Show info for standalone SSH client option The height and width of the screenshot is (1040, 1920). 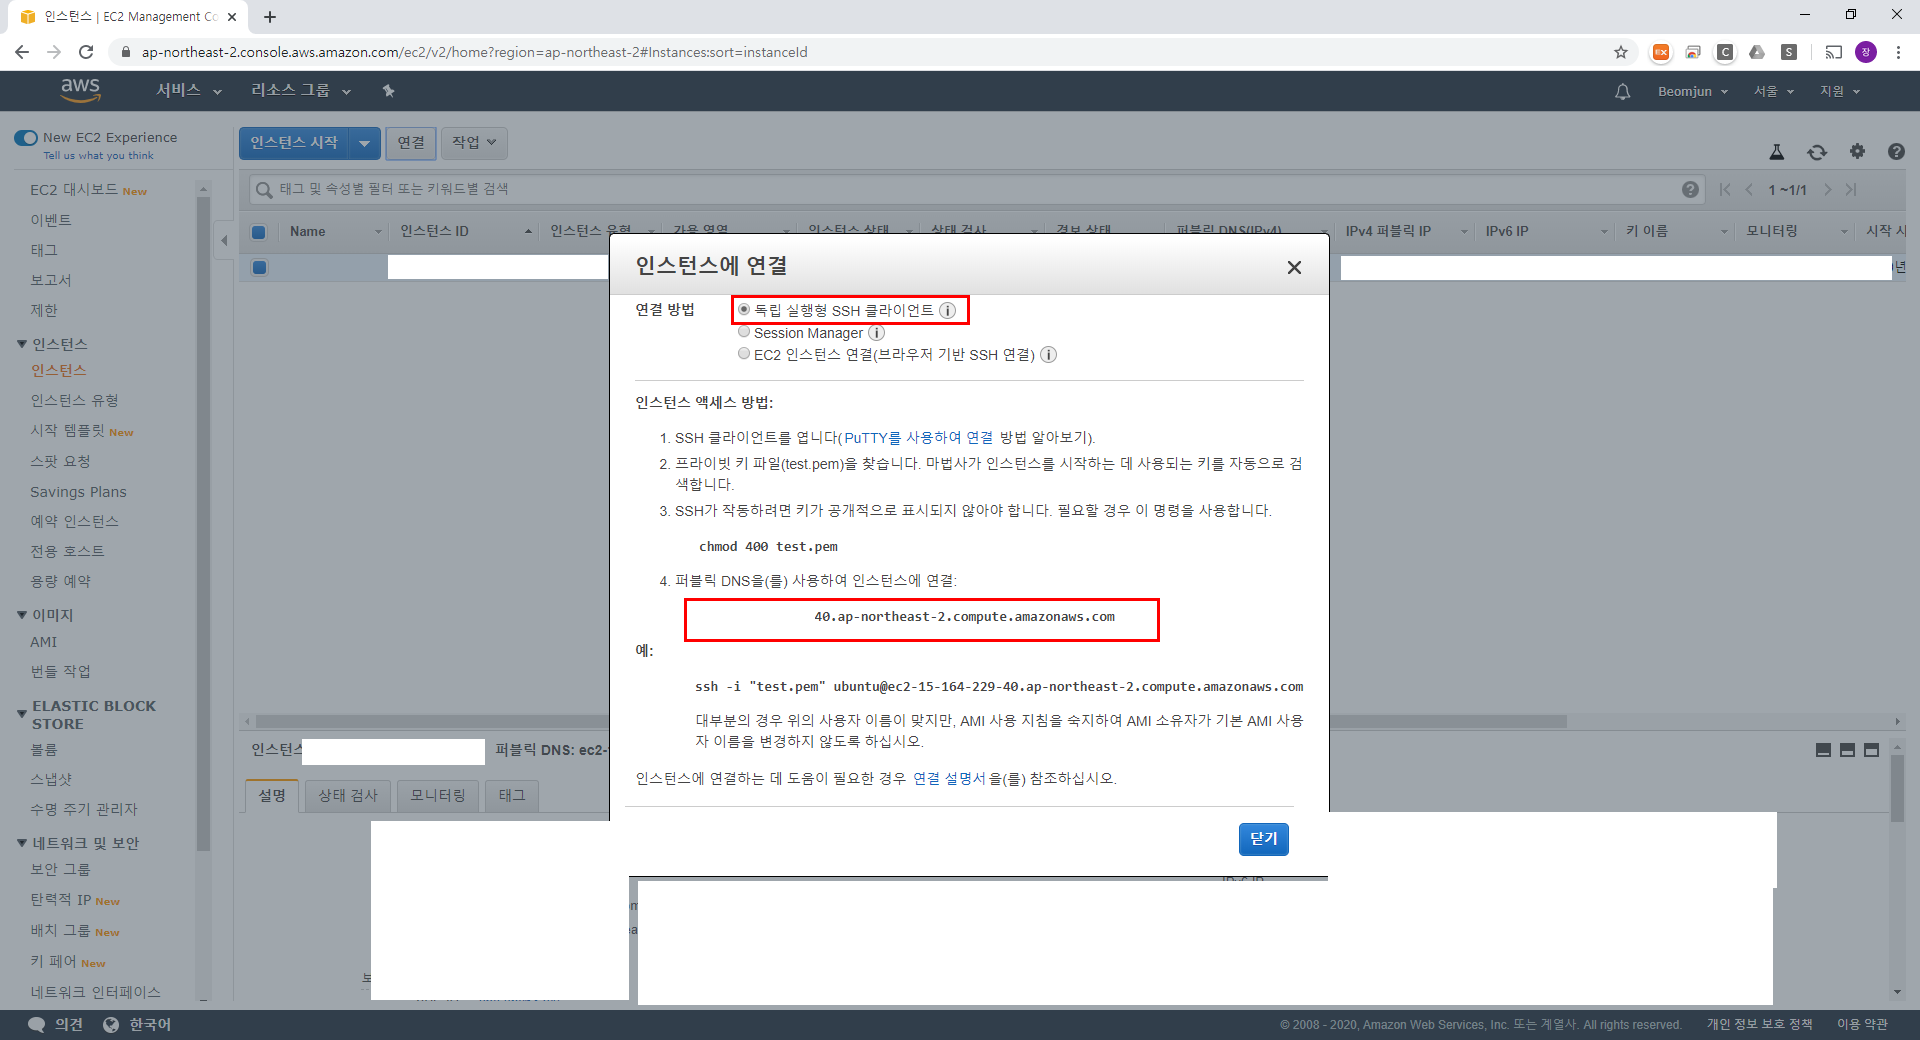947,310
